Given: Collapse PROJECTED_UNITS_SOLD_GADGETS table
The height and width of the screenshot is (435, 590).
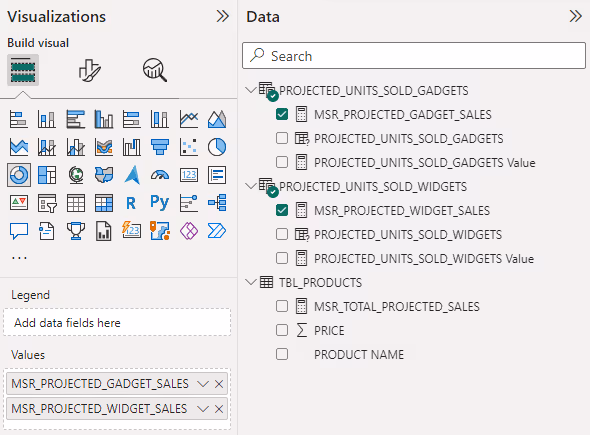Looking at the screenshot, I should (250, 90).
